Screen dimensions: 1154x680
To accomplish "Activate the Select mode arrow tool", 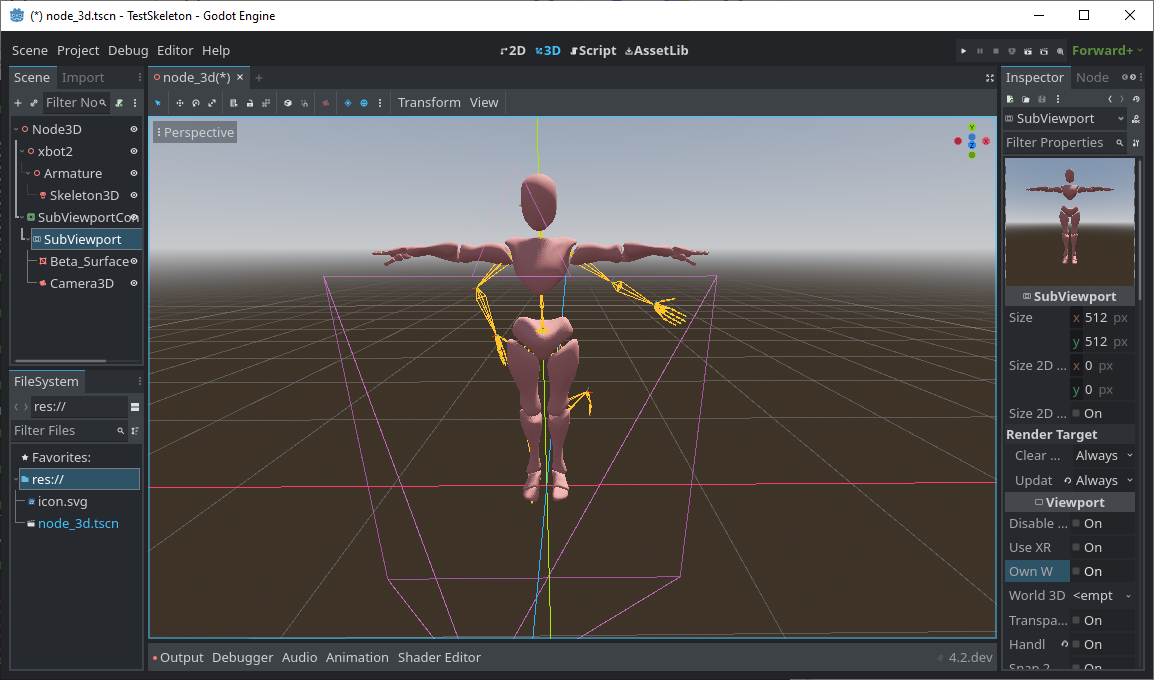I will [157, 103].
